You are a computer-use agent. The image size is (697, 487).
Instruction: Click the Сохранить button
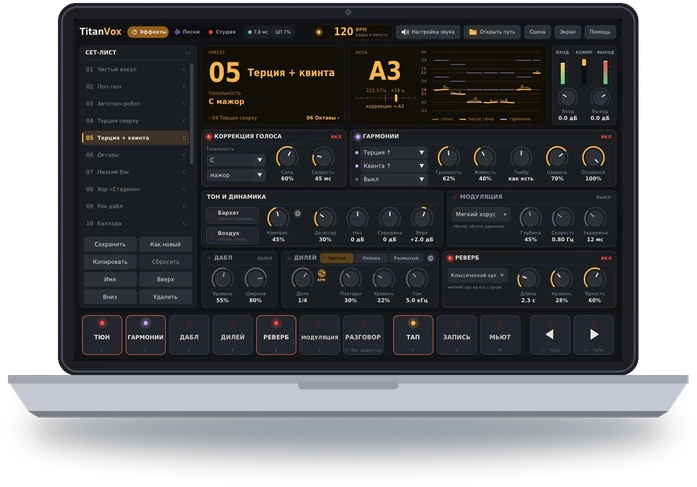click(x=110, y=244)
